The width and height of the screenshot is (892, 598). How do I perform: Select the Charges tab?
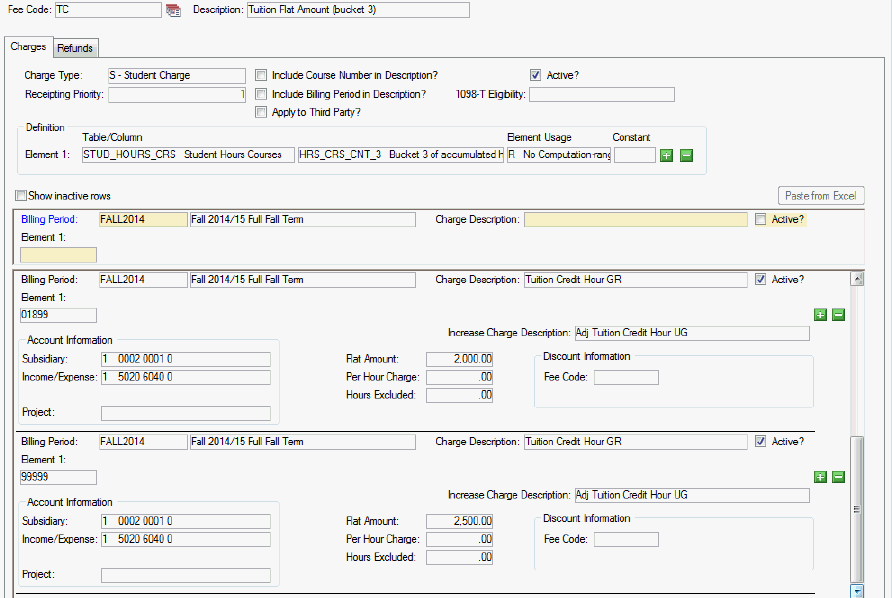28,47
